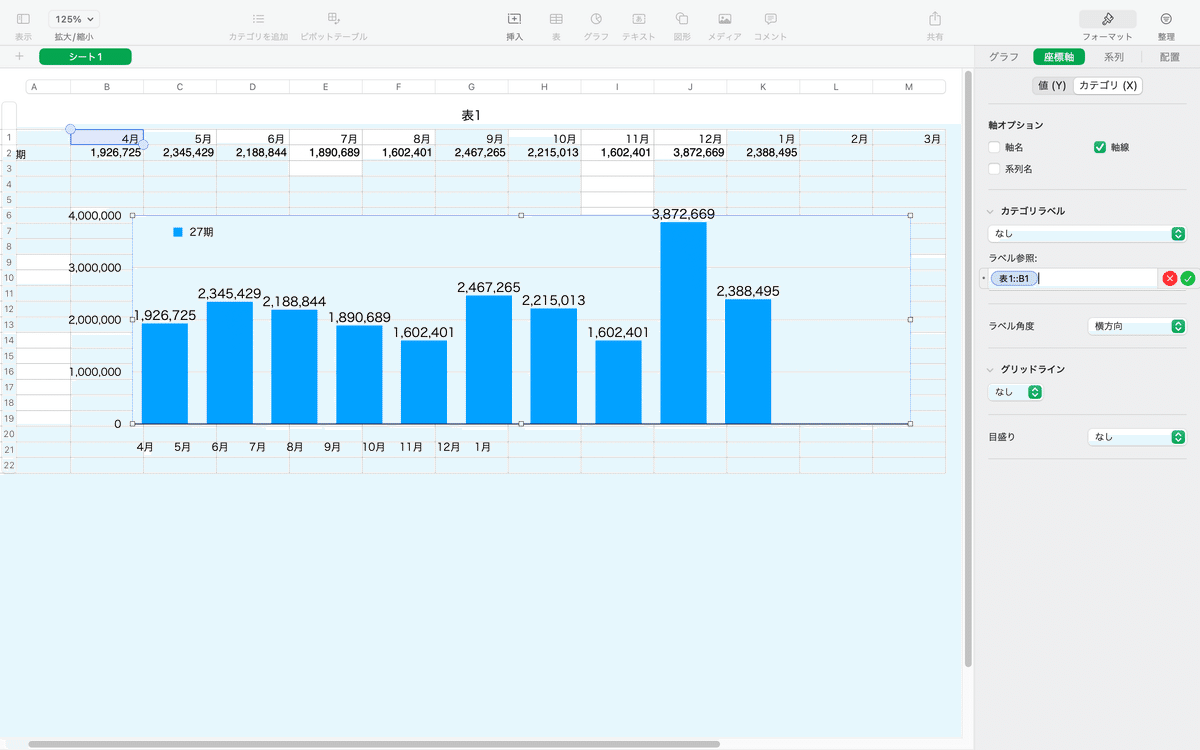Select cell B1 containing 4月
Image resolution: width=1200 pixels, height=750 pixels.
tap(107, 138)
